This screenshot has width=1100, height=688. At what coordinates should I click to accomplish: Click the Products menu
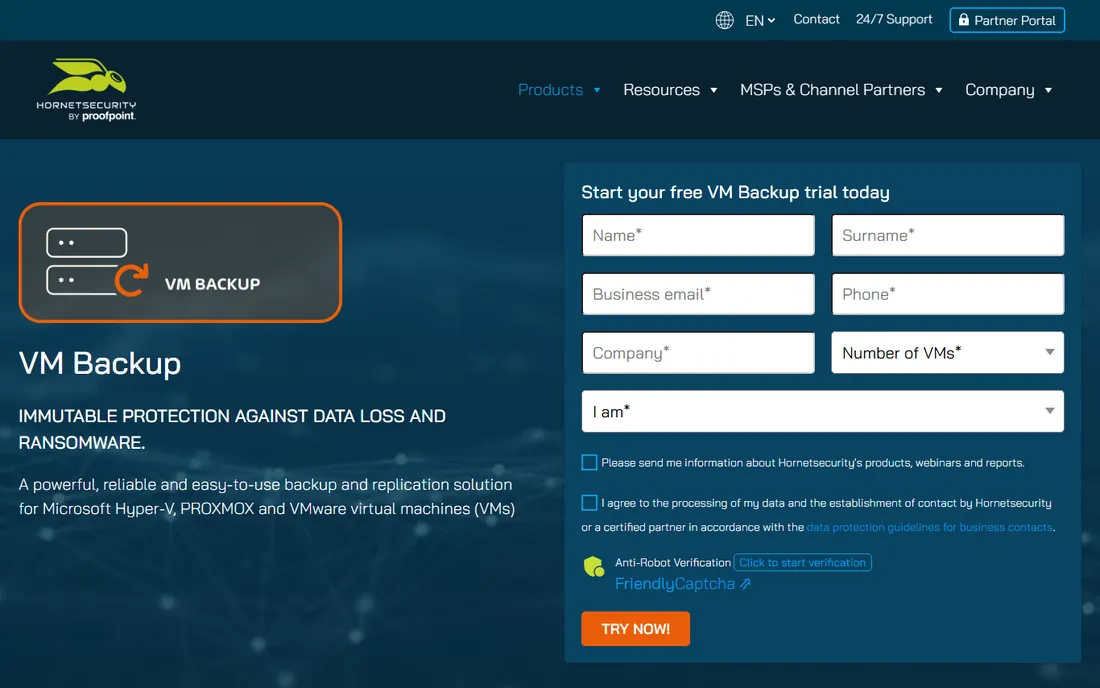[x=559, y=90]
